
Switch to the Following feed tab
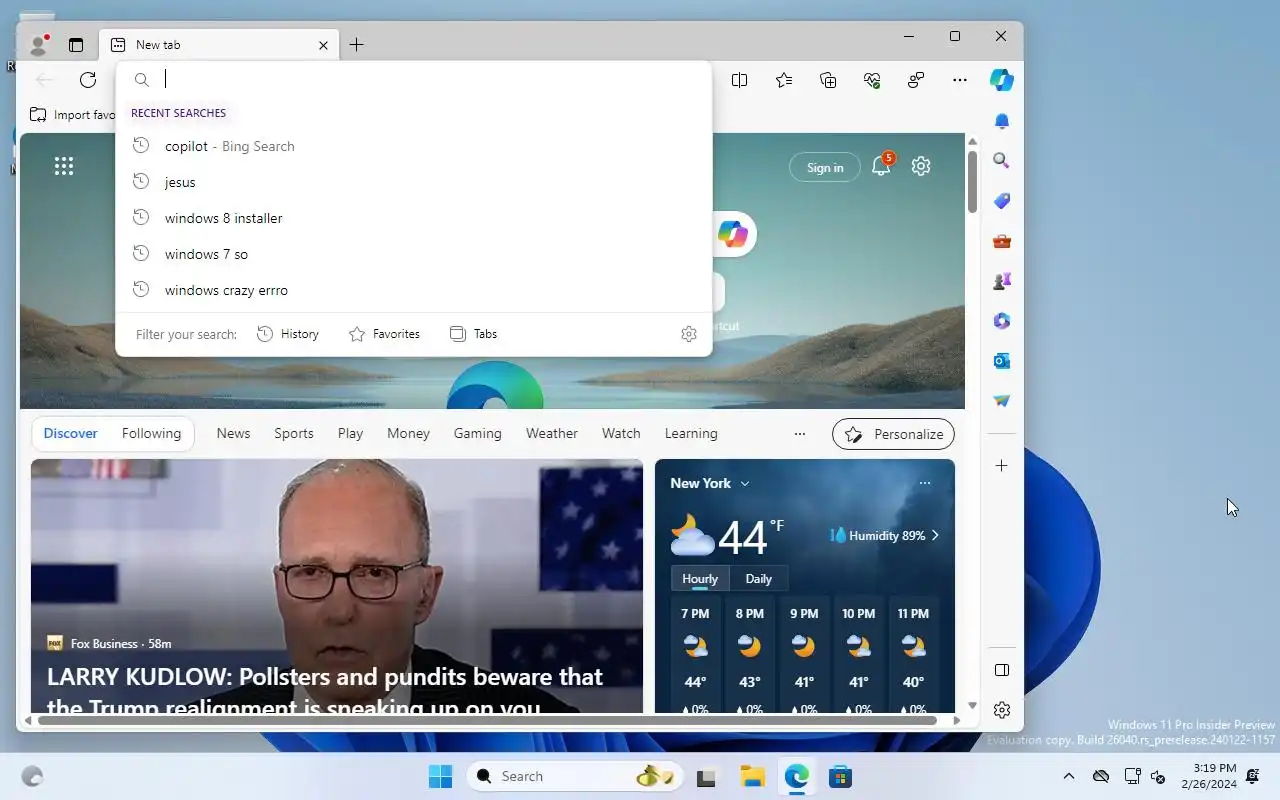151,434
